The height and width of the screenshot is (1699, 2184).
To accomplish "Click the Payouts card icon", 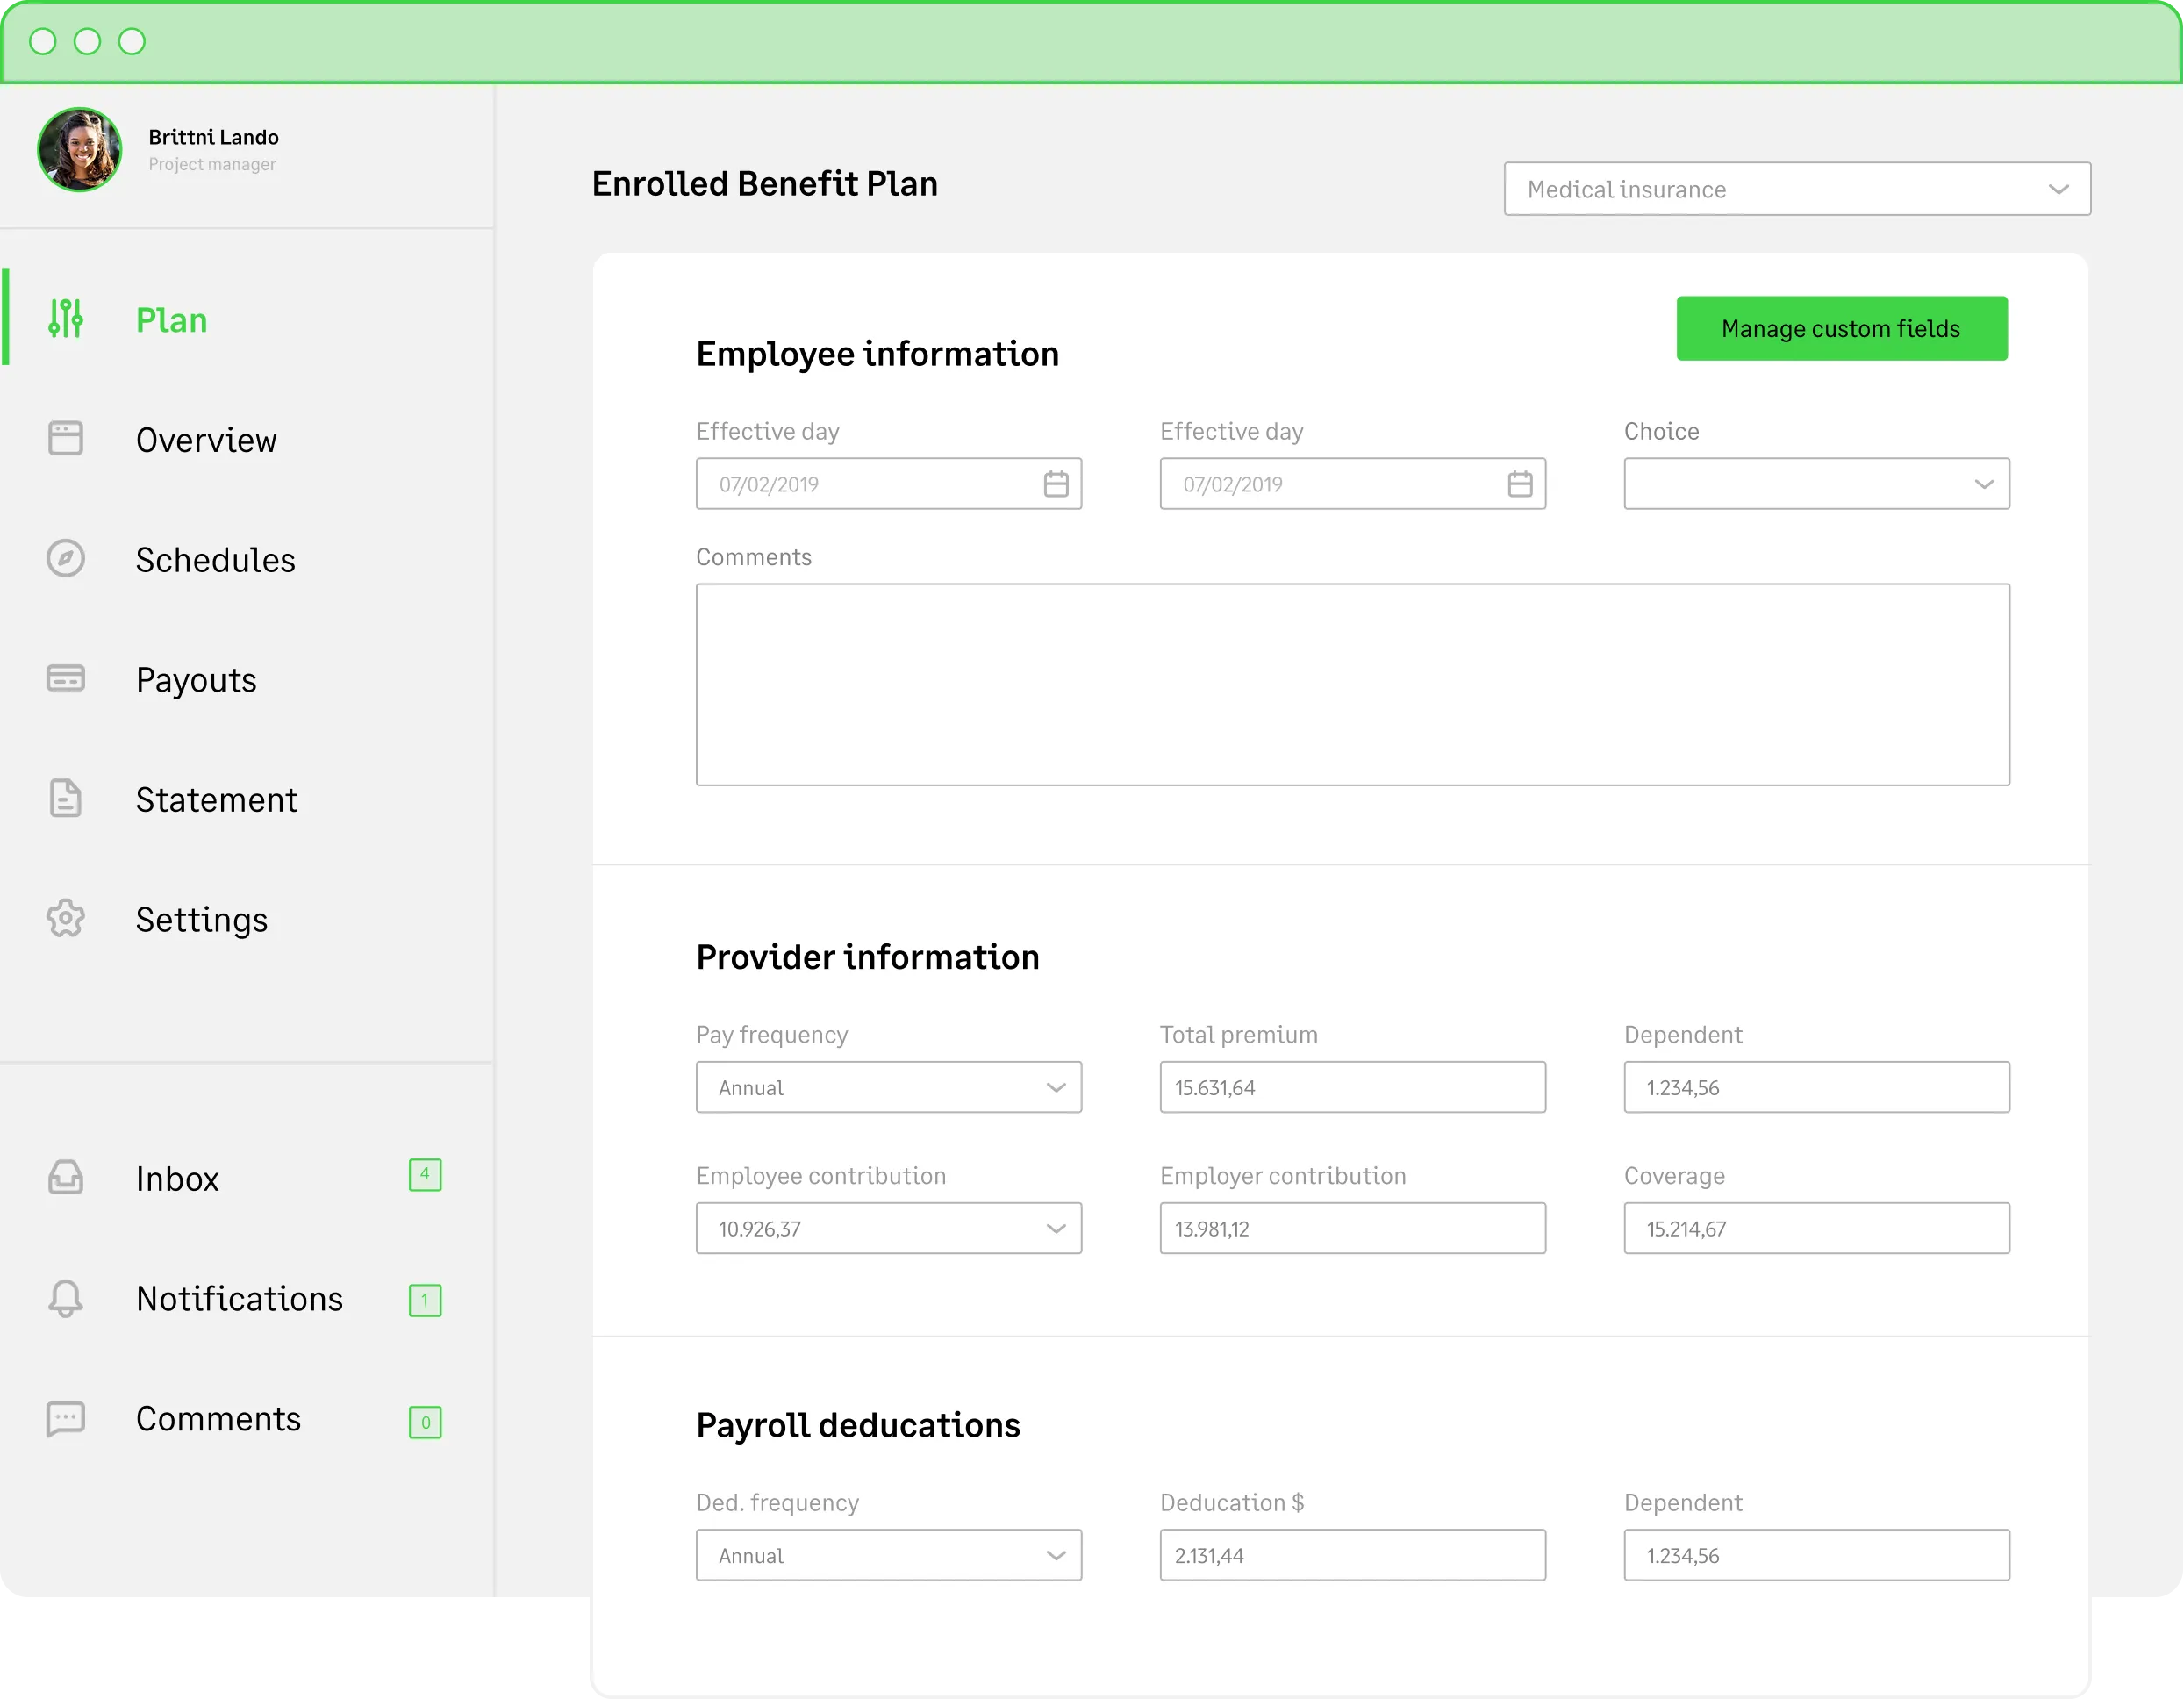I will pos(66,679).
